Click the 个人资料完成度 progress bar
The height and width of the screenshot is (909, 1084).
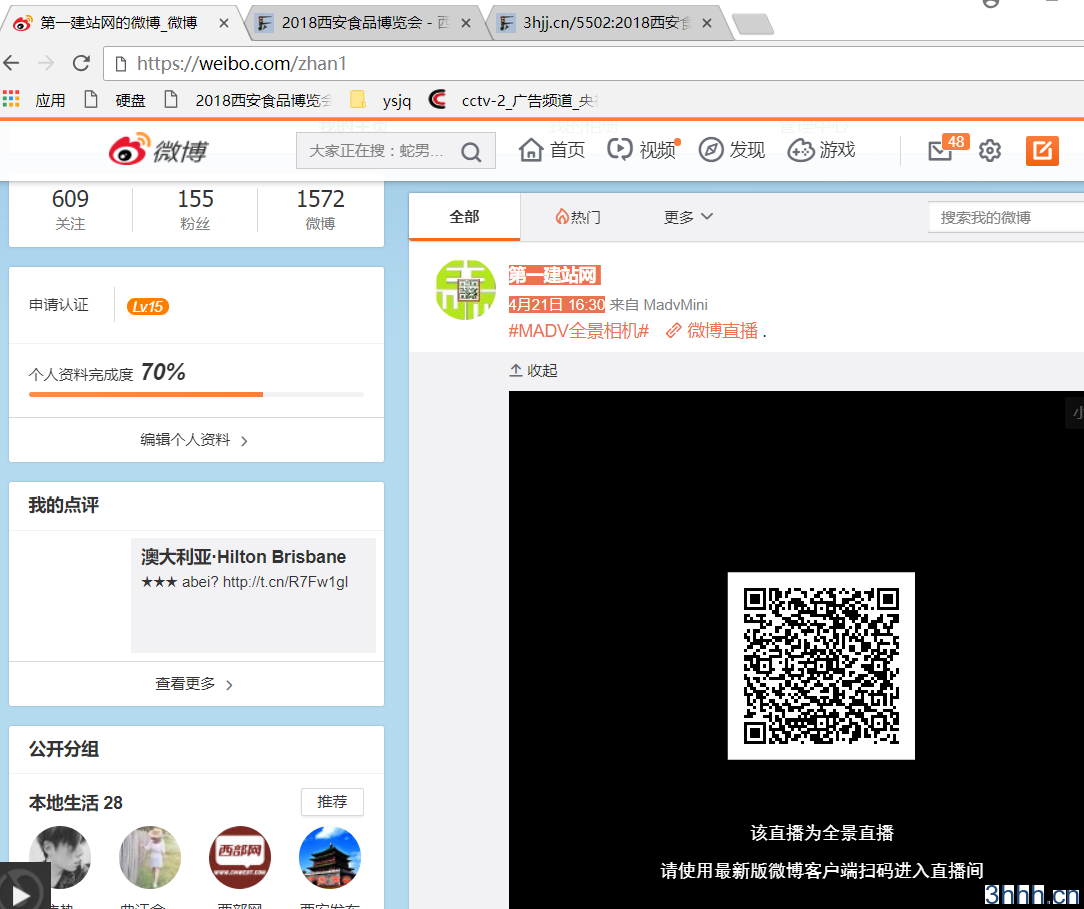pyautogui.click(x=196, y=394)
